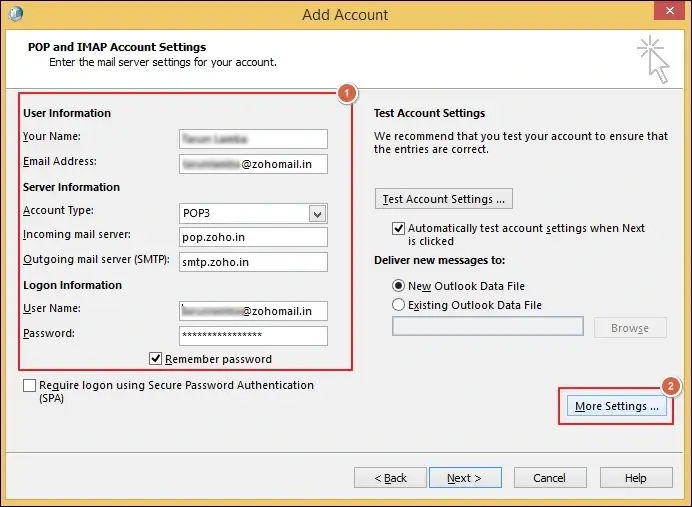Image resolution: width=692 pixels, height=507 pixels.
Task: Go Back to the previous step
Action: click(x=390, y=478)
